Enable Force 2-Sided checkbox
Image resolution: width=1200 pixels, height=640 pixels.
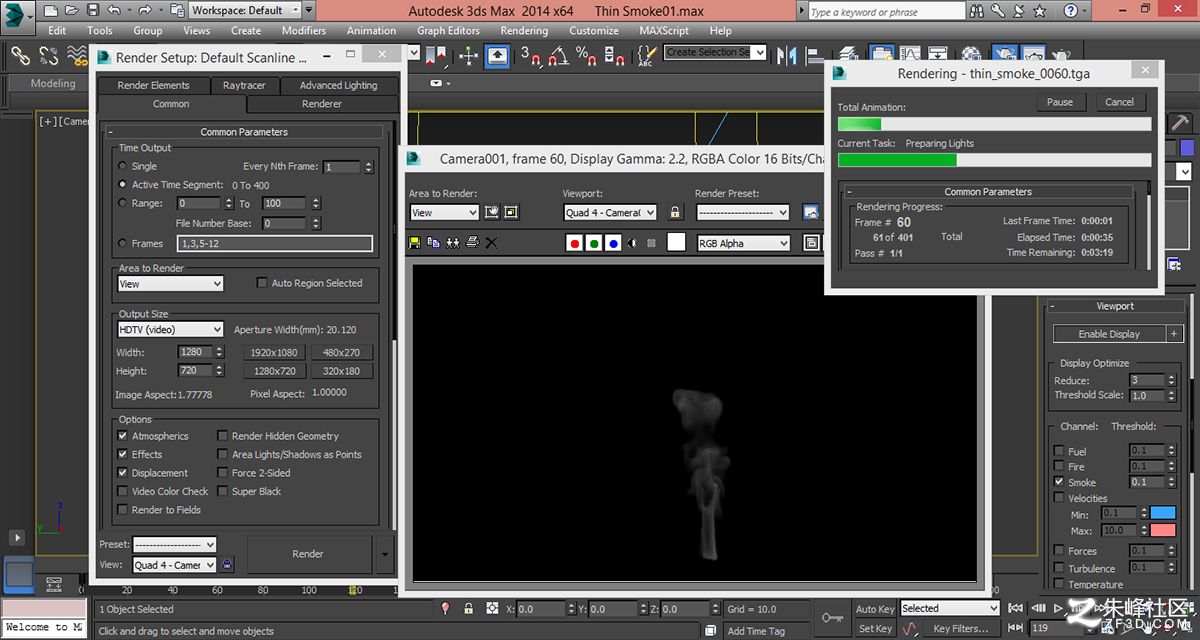pyautogui.click(x=223, y=473)
